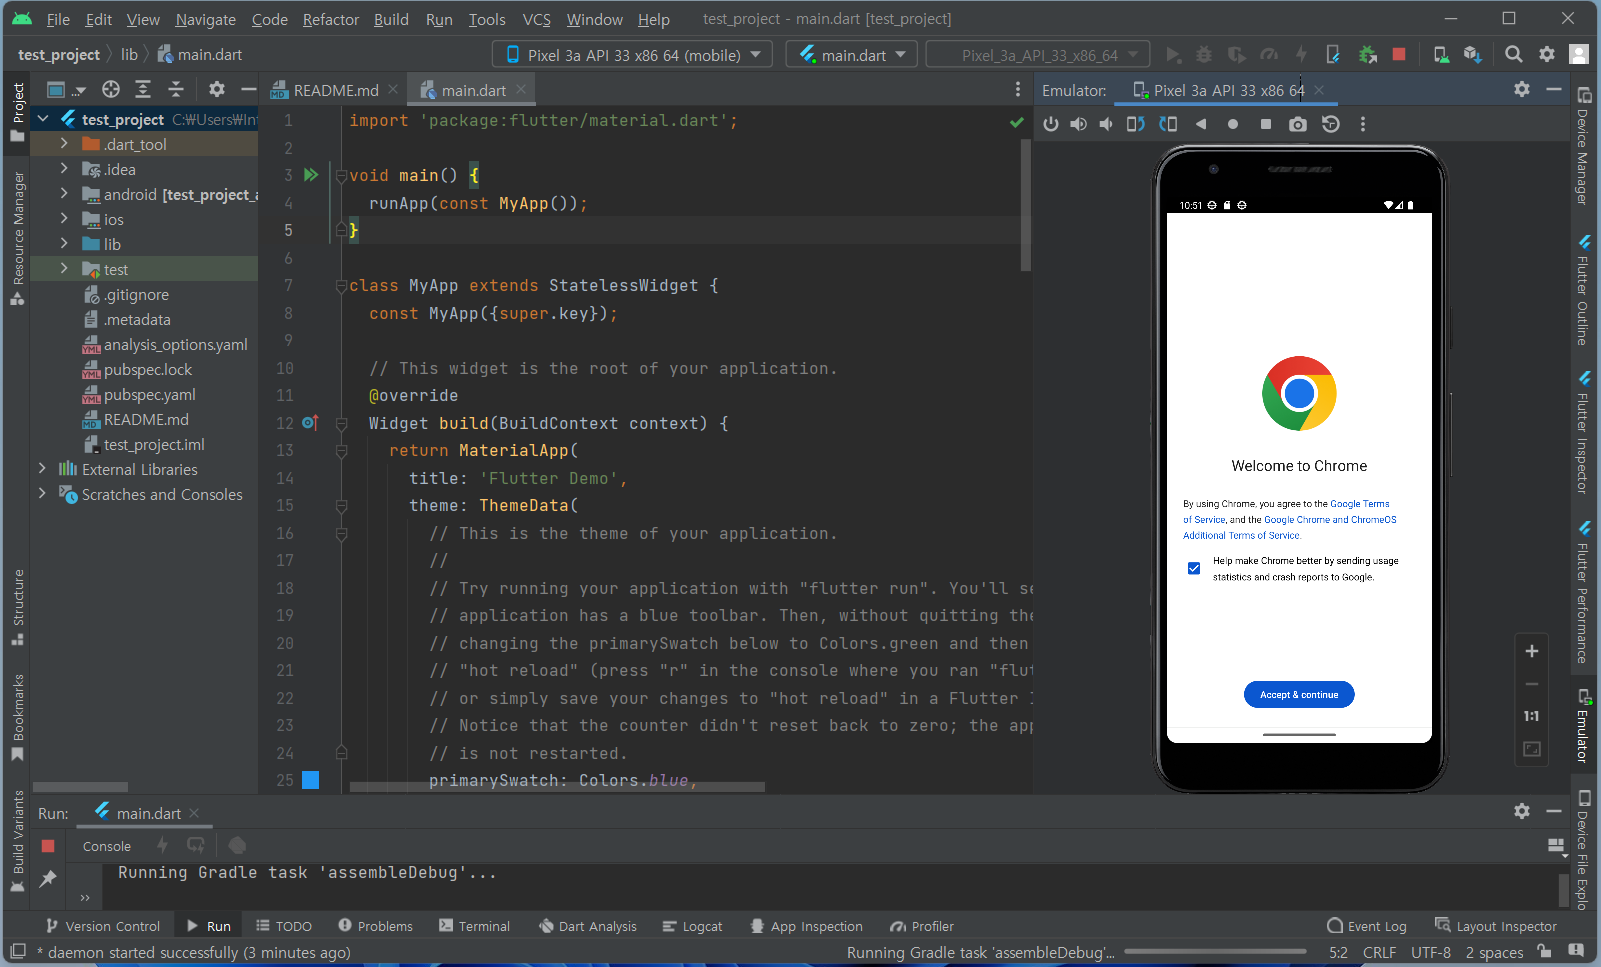Image resolution: width=1601 pixels, height=967 pixels.
Task: Open Project panel options gear
Action: pos(217,89)
